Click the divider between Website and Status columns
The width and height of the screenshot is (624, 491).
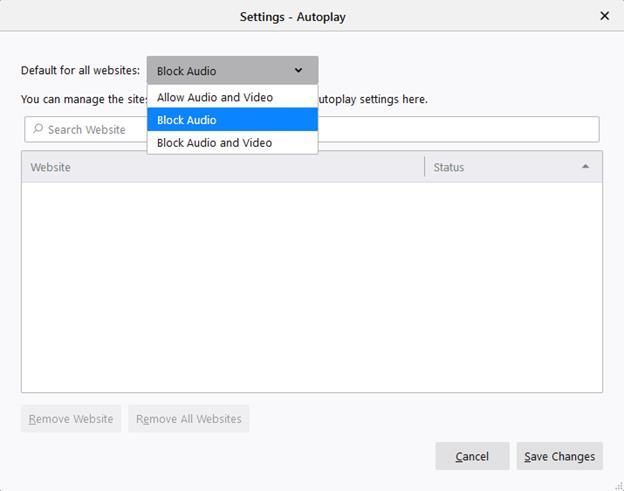pyautogui.click(x=425, y=167)
